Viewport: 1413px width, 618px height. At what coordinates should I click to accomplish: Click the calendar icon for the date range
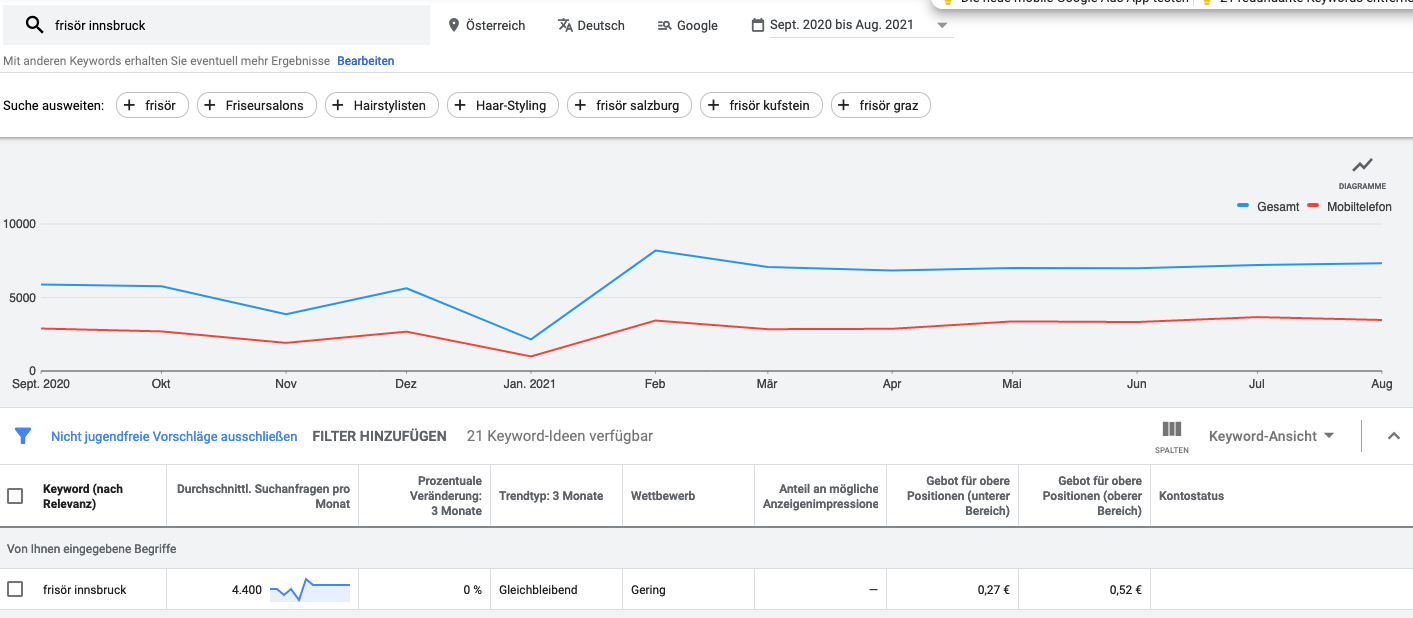point(757,25)
